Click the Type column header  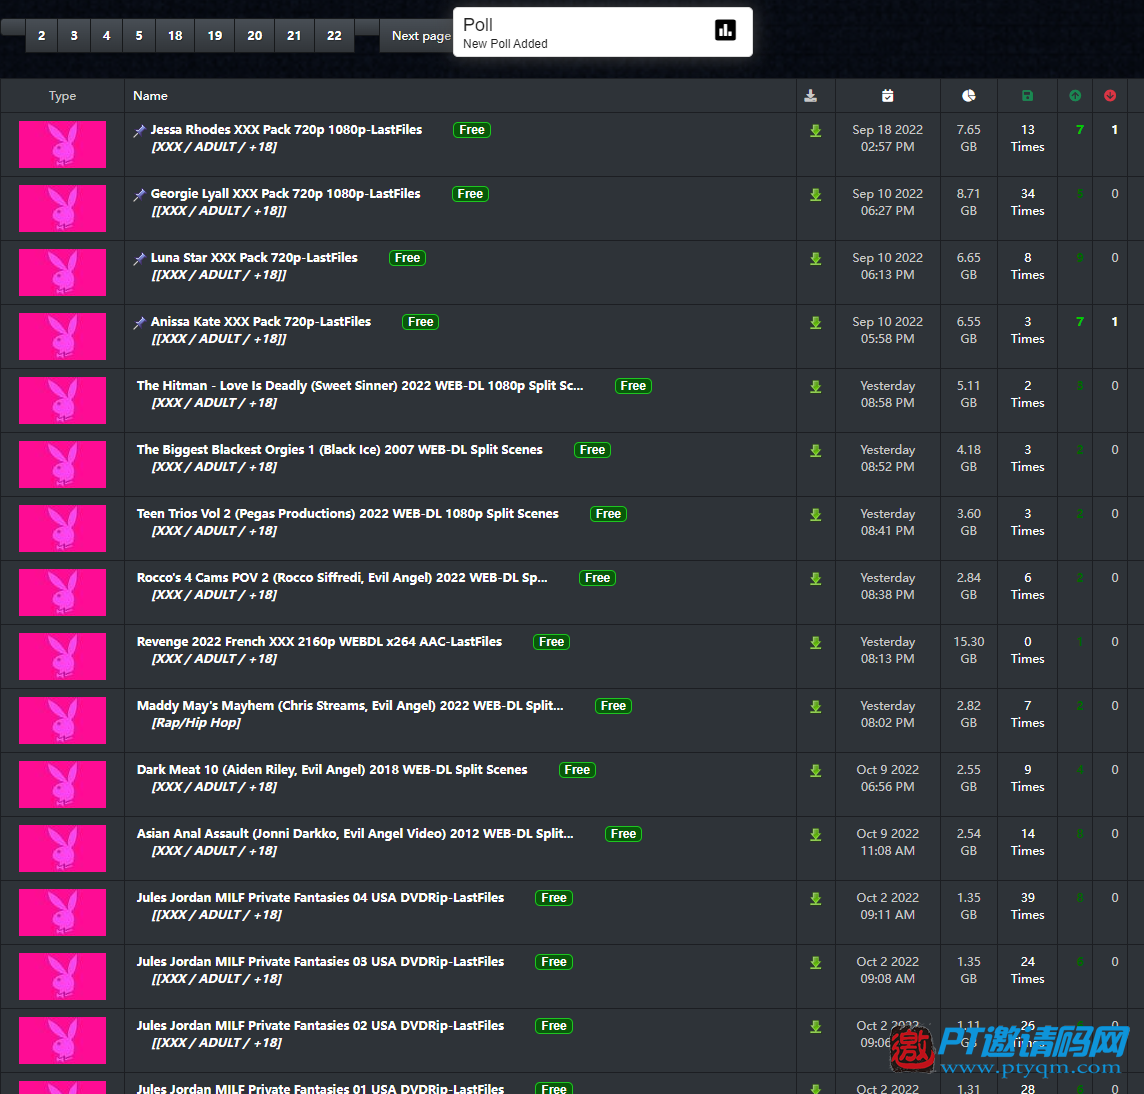tap(62, 96)
